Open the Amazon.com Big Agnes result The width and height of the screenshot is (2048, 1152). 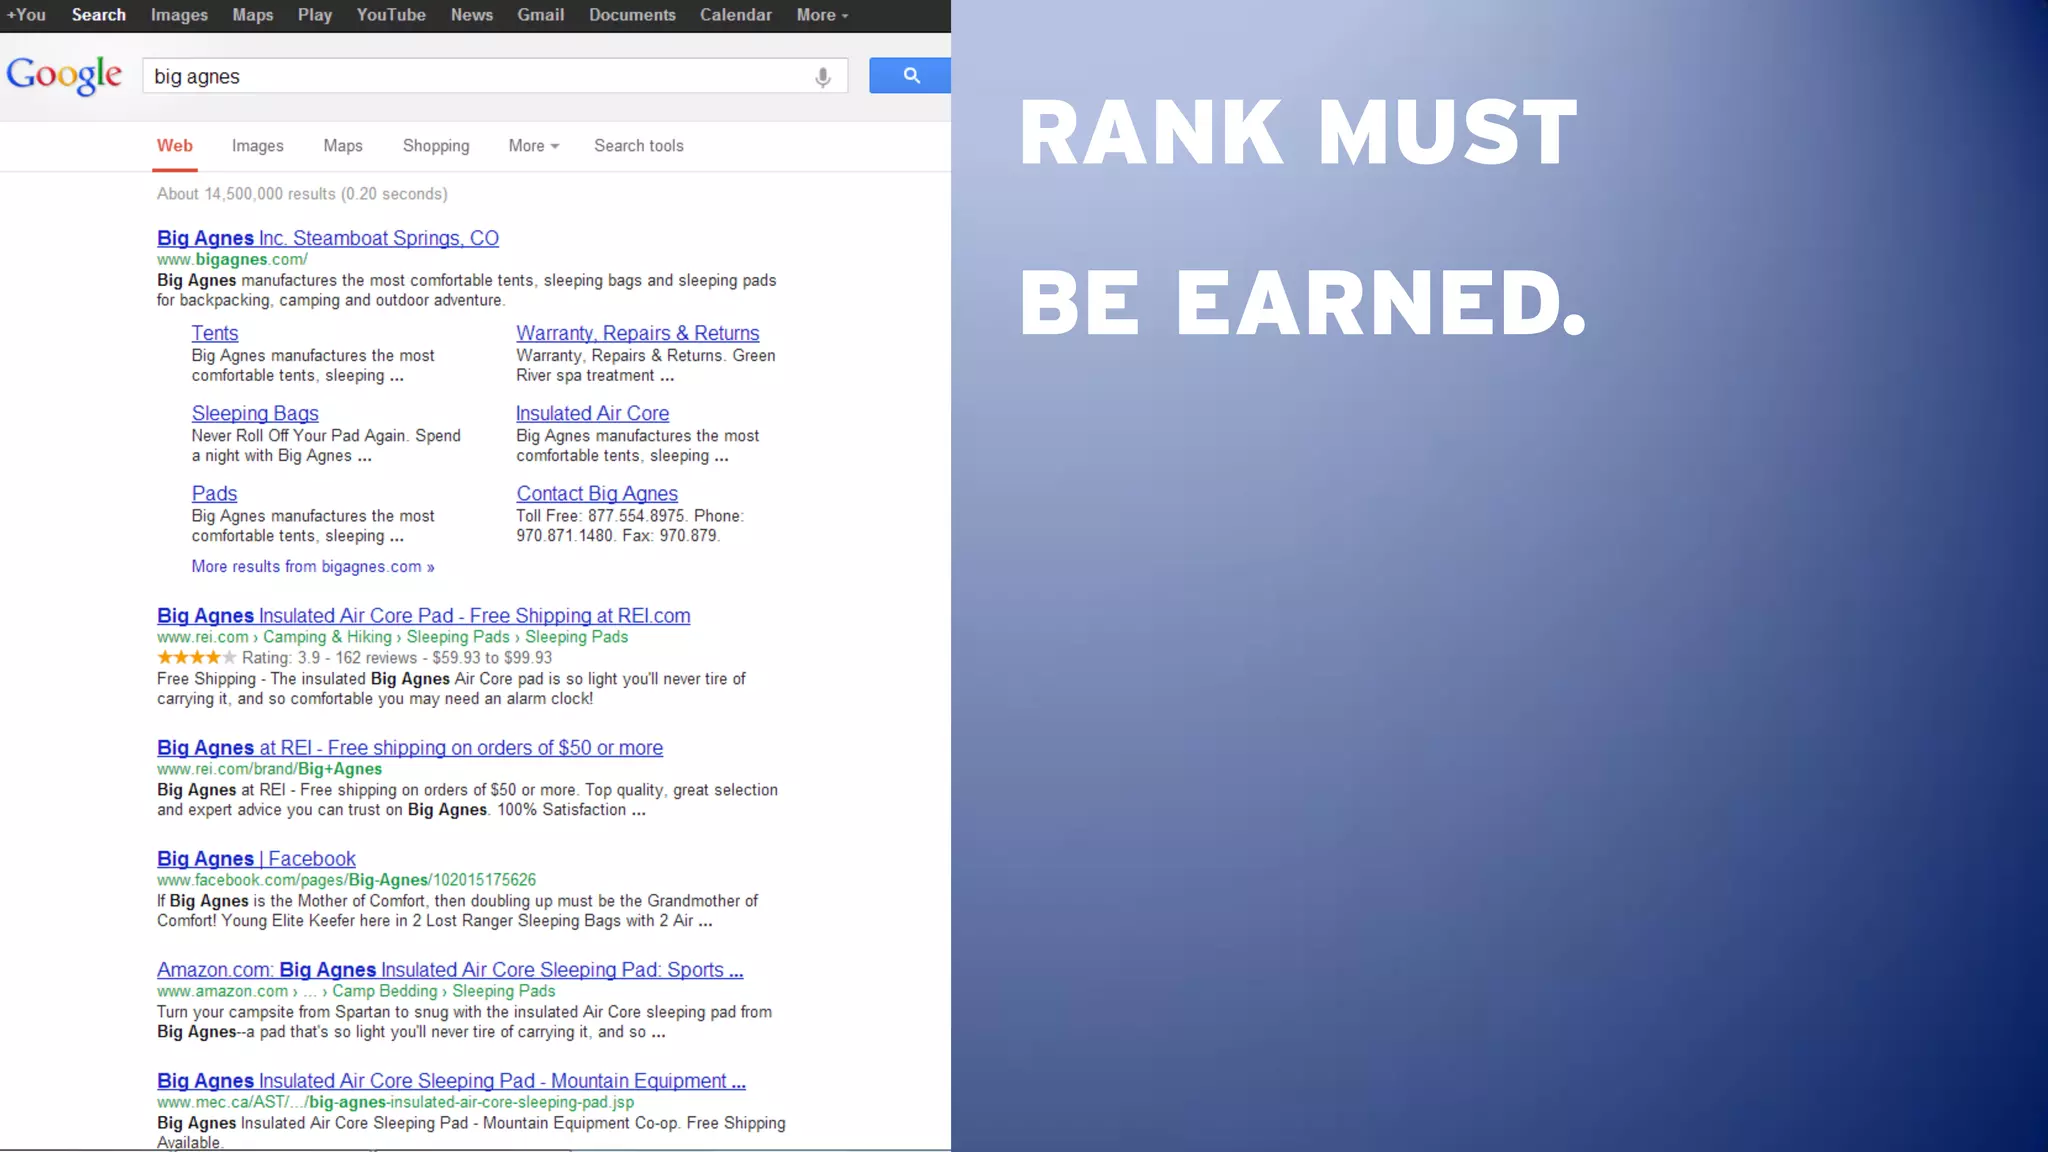[450, 970]
